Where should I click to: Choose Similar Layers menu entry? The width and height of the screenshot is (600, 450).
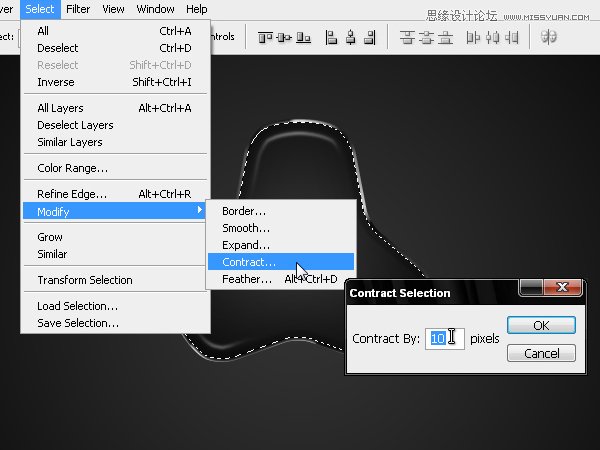[115, 142]
